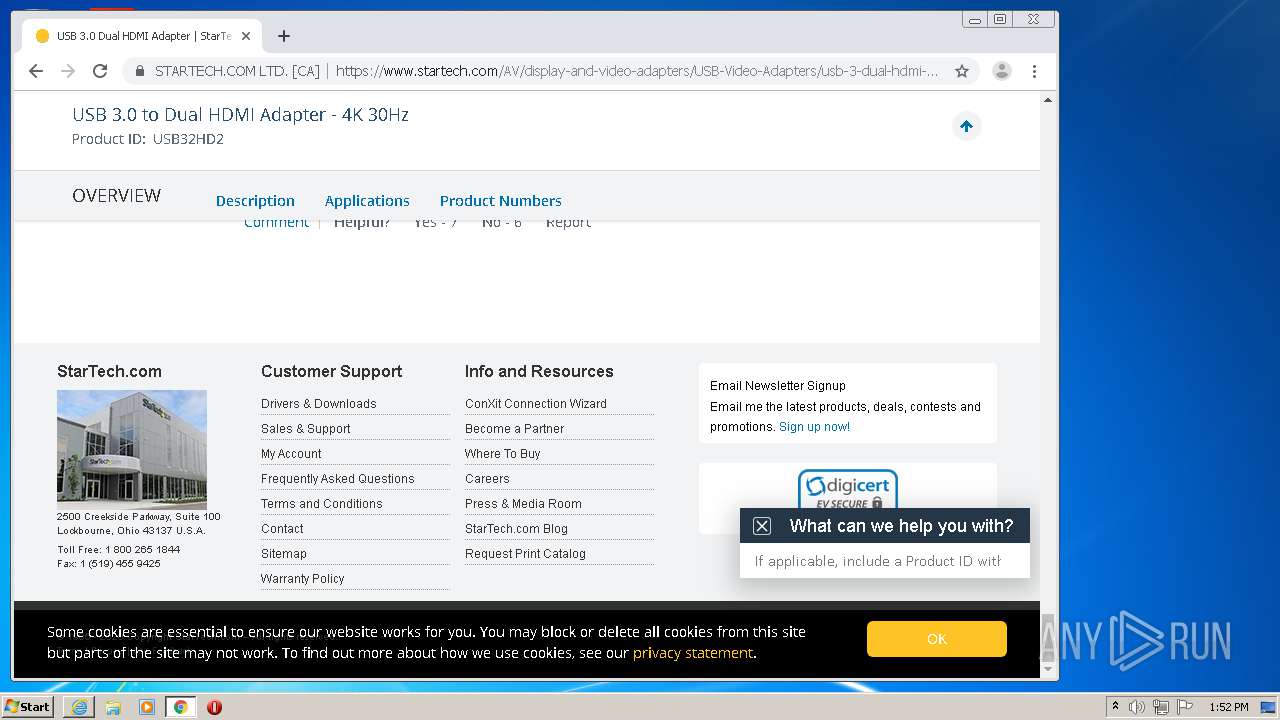Open the Where To Buy link
The width and height of the screenshot is (1280, 720).
(503, 454)
